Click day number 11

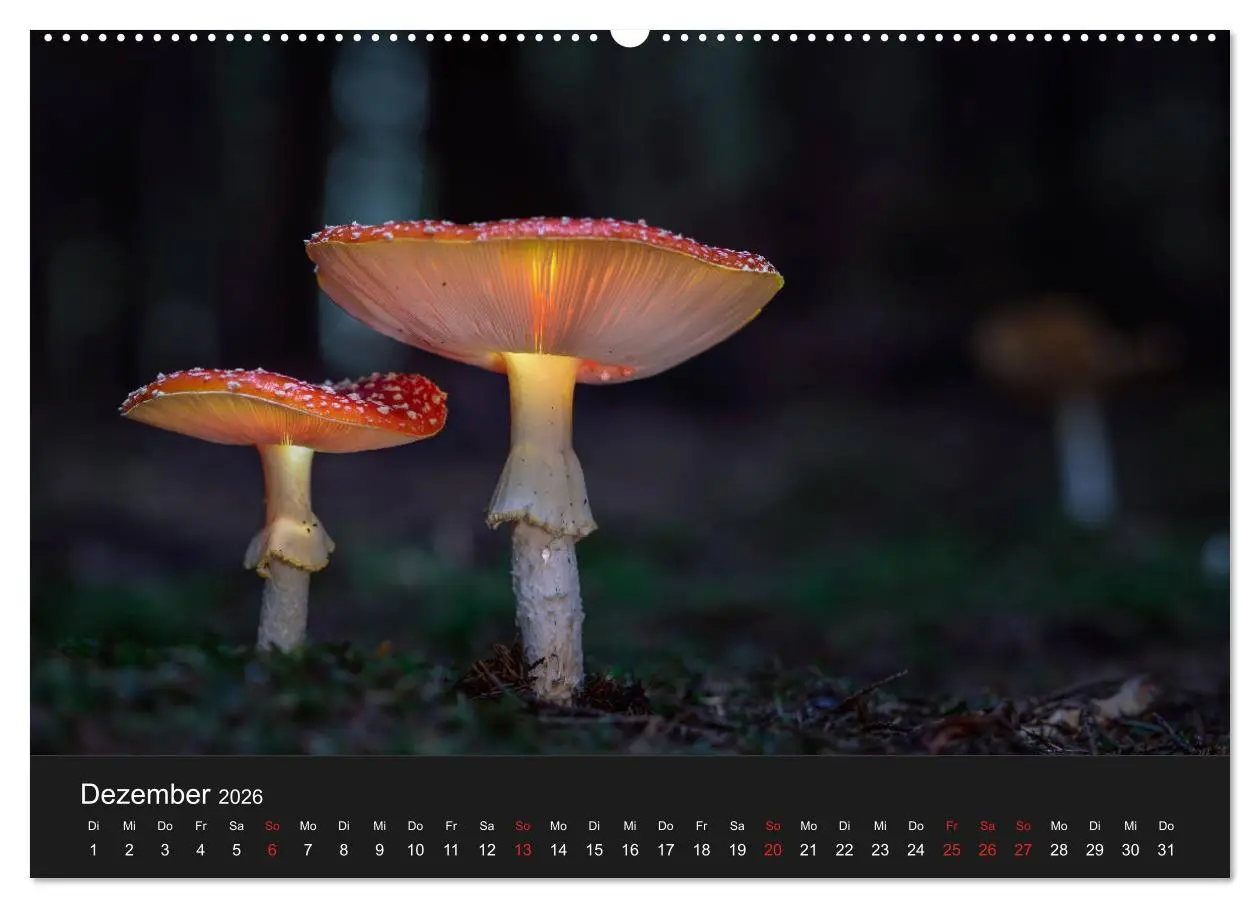point(451,850)
